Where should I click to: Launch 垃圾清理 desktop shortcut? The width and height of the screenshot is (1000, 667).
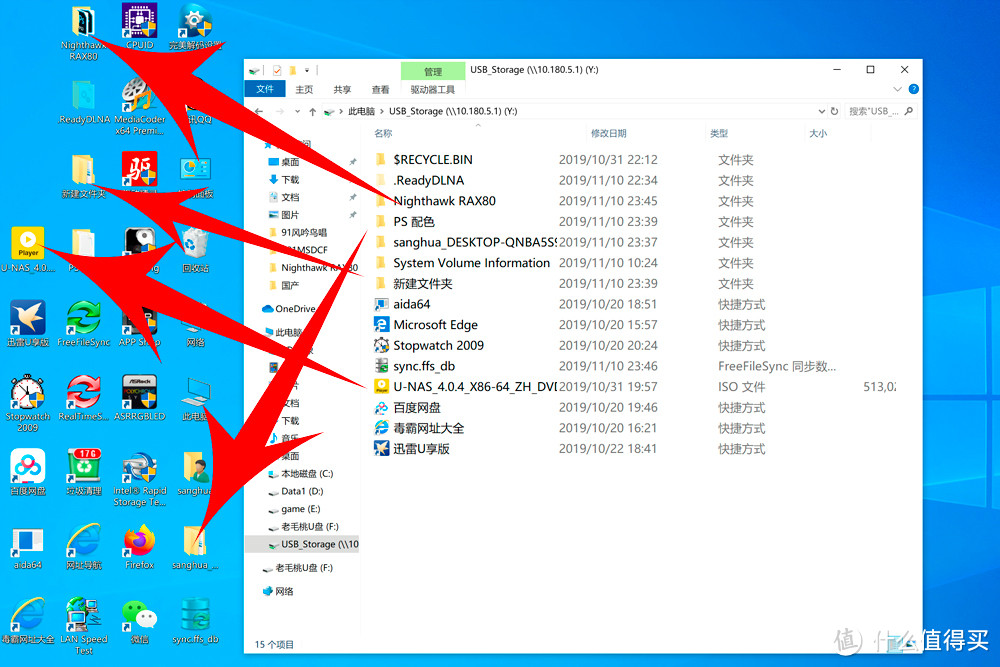coord(84,472)
